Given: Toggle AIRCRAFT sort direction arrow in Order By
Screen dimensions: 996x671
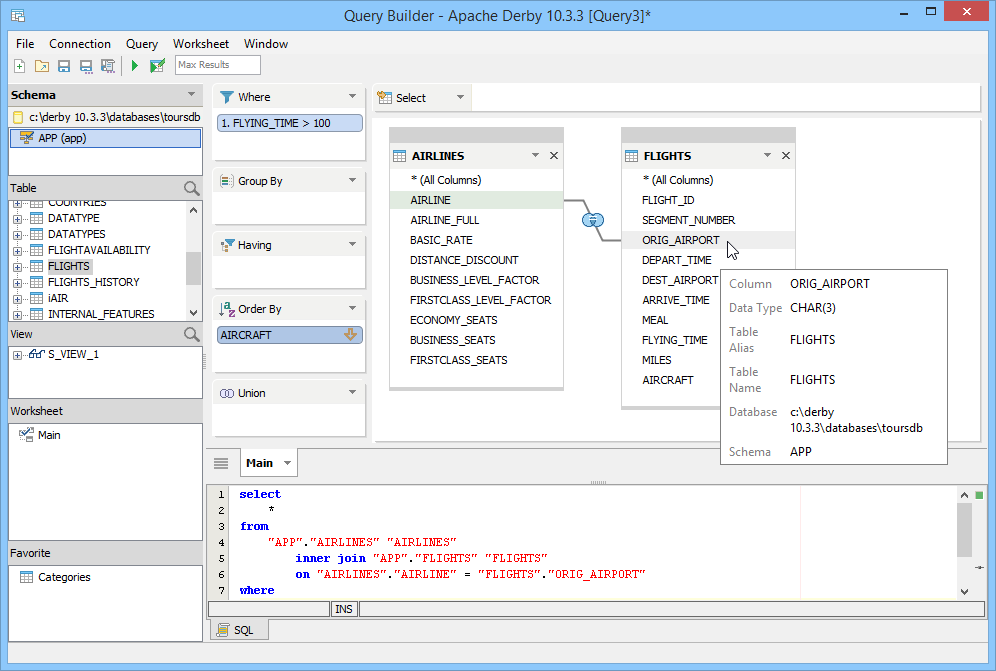Looking at the screenshot, I should tap(350, 335).
